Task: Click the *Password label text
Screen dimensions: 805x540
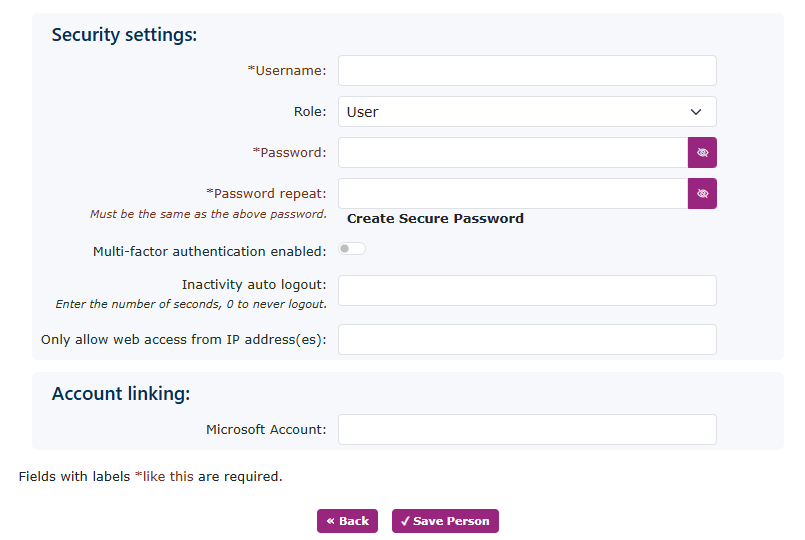Action: (289, 153)
